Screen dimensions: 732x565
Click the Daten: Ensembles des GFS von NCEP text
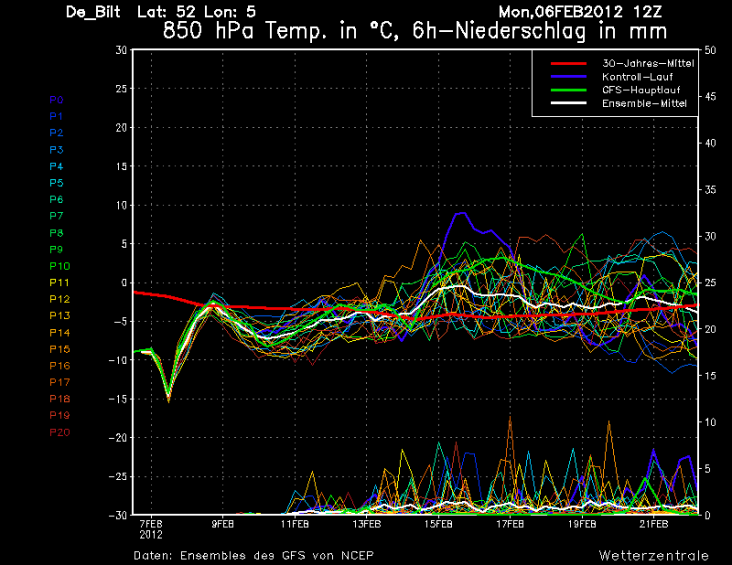pyautogui.click(x=253, y=556)
